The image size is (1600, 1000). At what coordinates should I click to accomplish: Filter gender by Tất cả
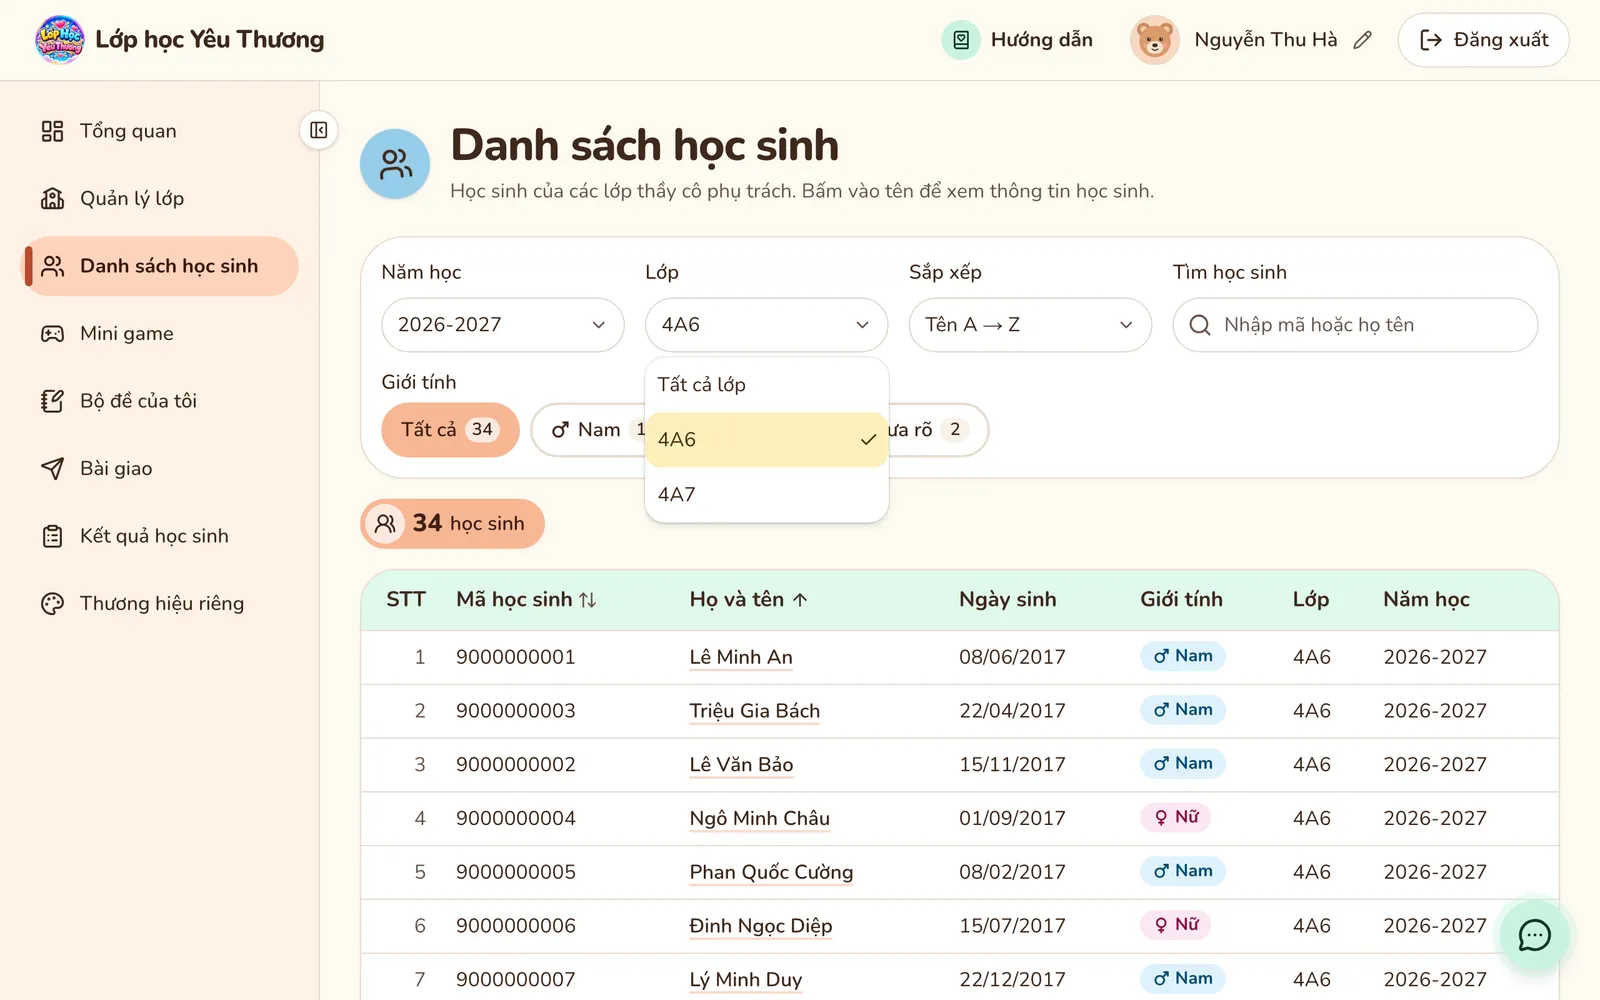[x=450, y=430]
